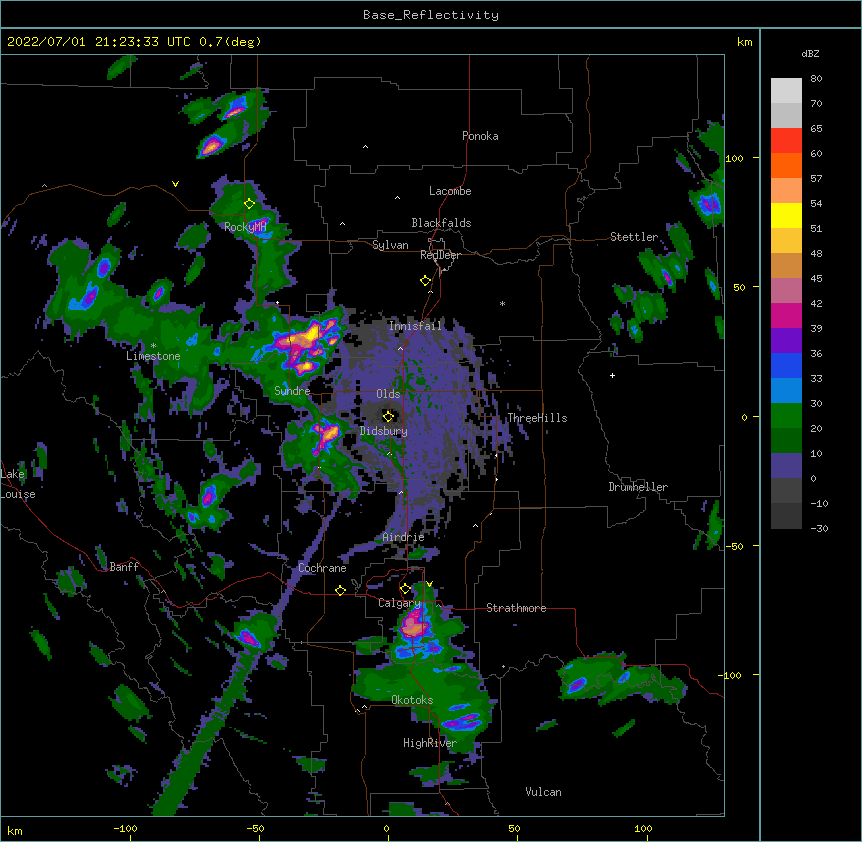
Task: Click the Base_Reflectivity title
Action: point(431,15)
